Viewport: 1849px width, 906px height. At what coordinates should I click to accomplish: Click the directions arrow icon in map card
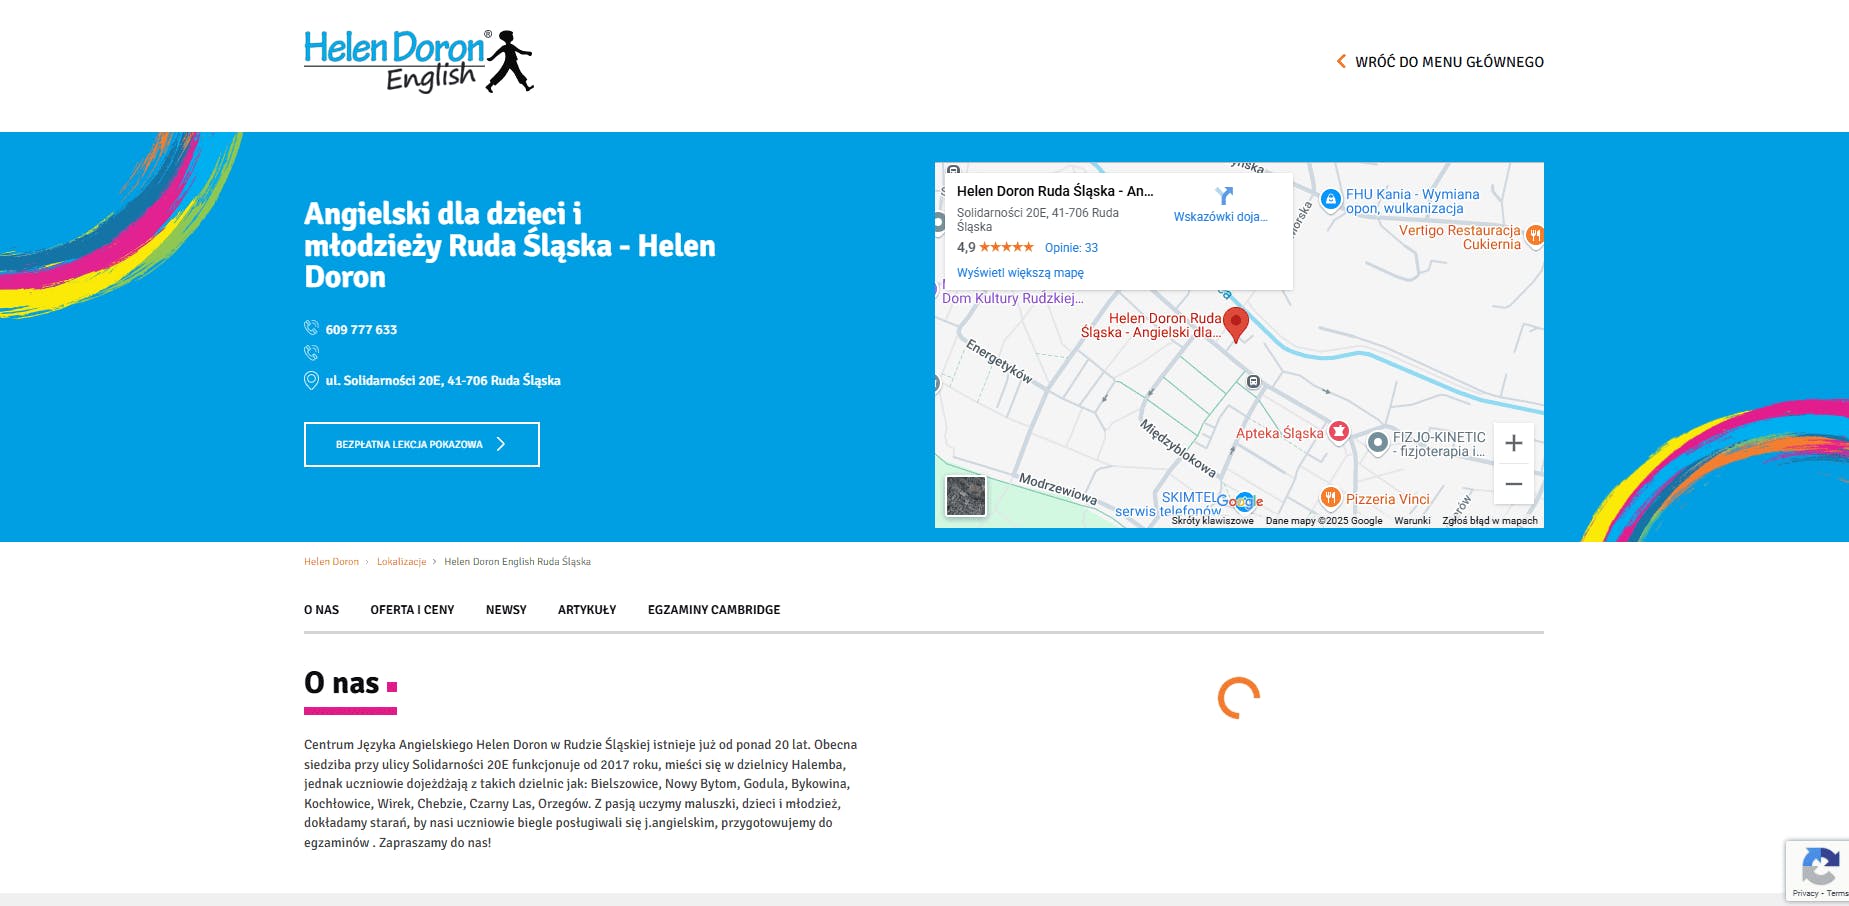point(1224,195)
